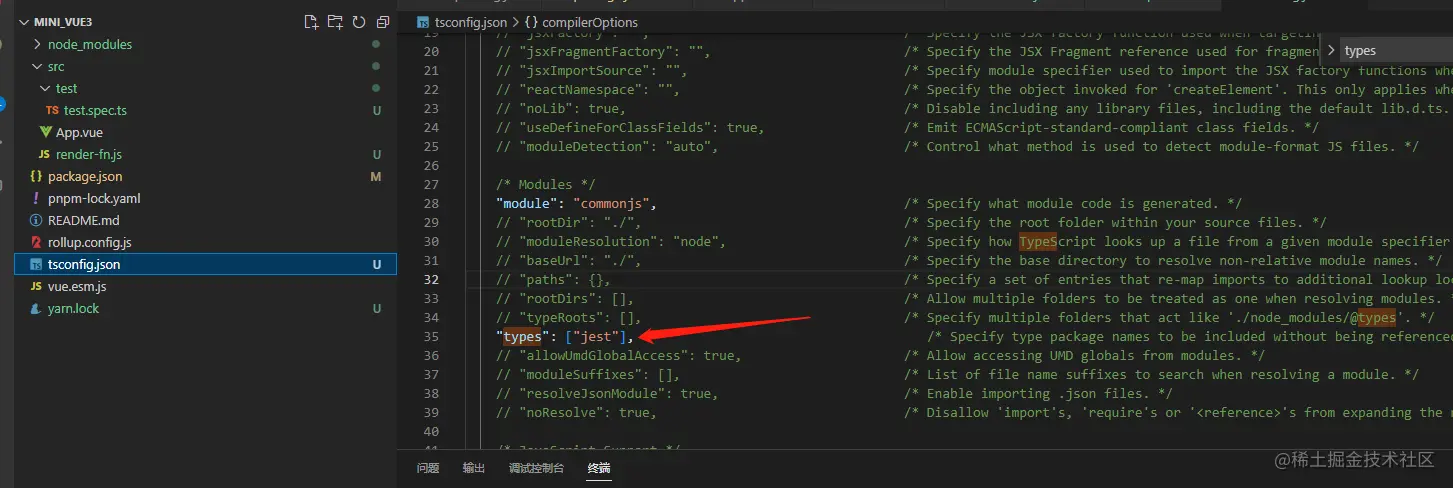Screen dimensions: 1453x488
Task: Click compilerOptions breadcrumb segment
Action: point(591,22)
